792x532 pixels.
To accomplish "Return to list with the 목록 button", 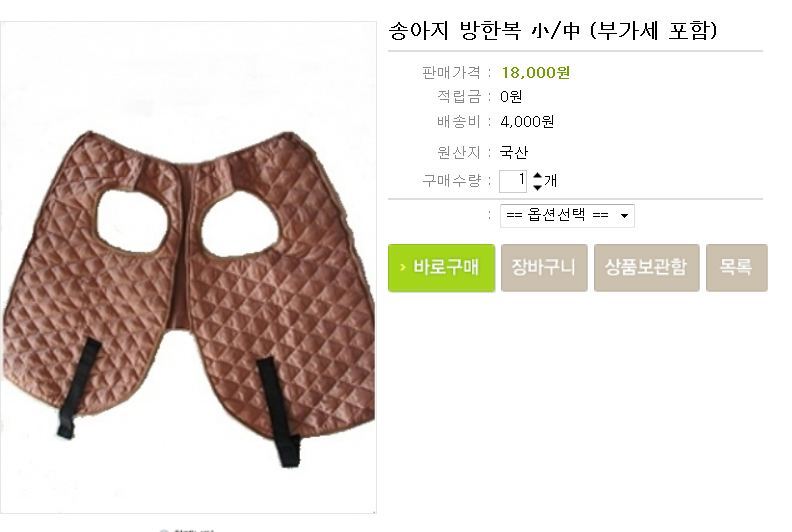I will pyautogui.click(x=736, y=268).
